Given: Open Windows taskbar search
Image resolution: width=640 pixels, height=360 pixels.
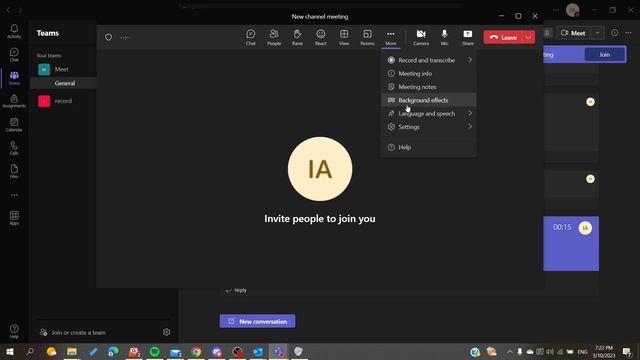Looking at the screenshot, I should coord(30,351).
